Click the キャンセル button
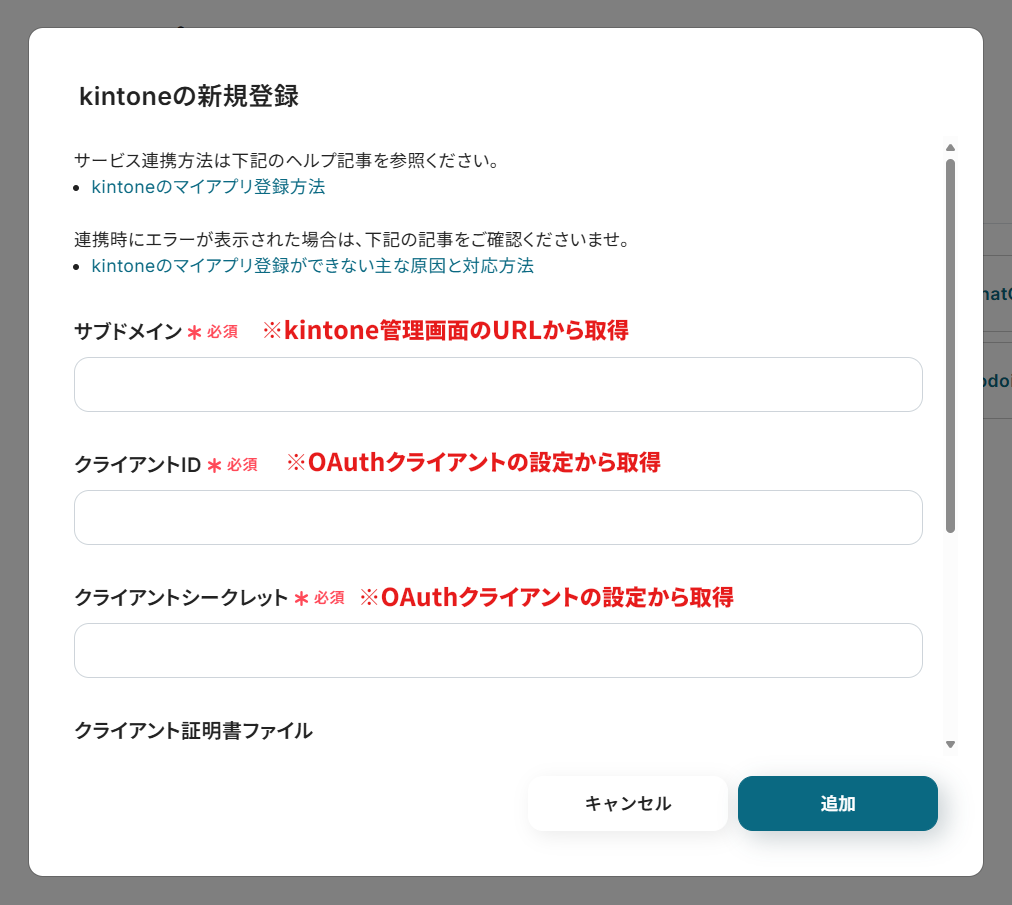This screenshot has height=905, width=1012. coord(628,804)
